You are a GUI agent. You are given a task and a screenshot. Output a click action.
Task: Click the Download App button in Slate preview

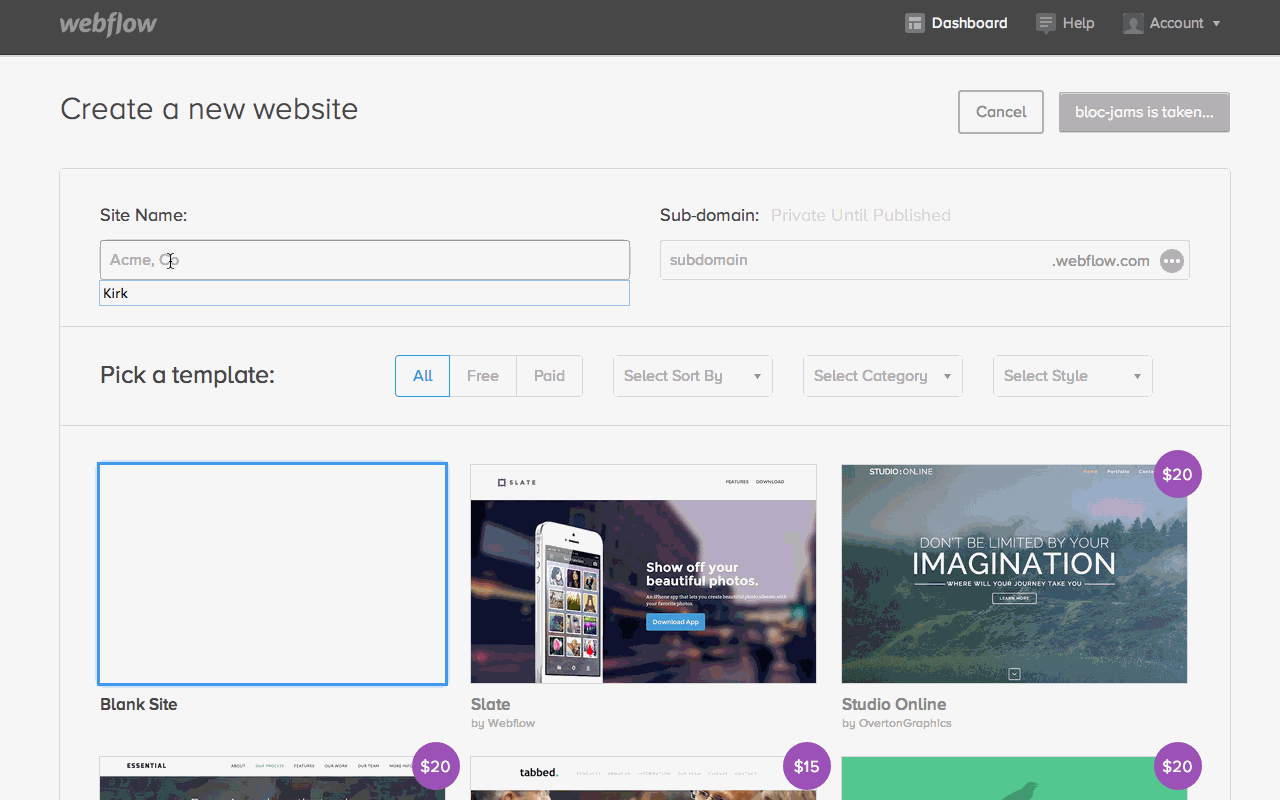click(x=676, y=621)
